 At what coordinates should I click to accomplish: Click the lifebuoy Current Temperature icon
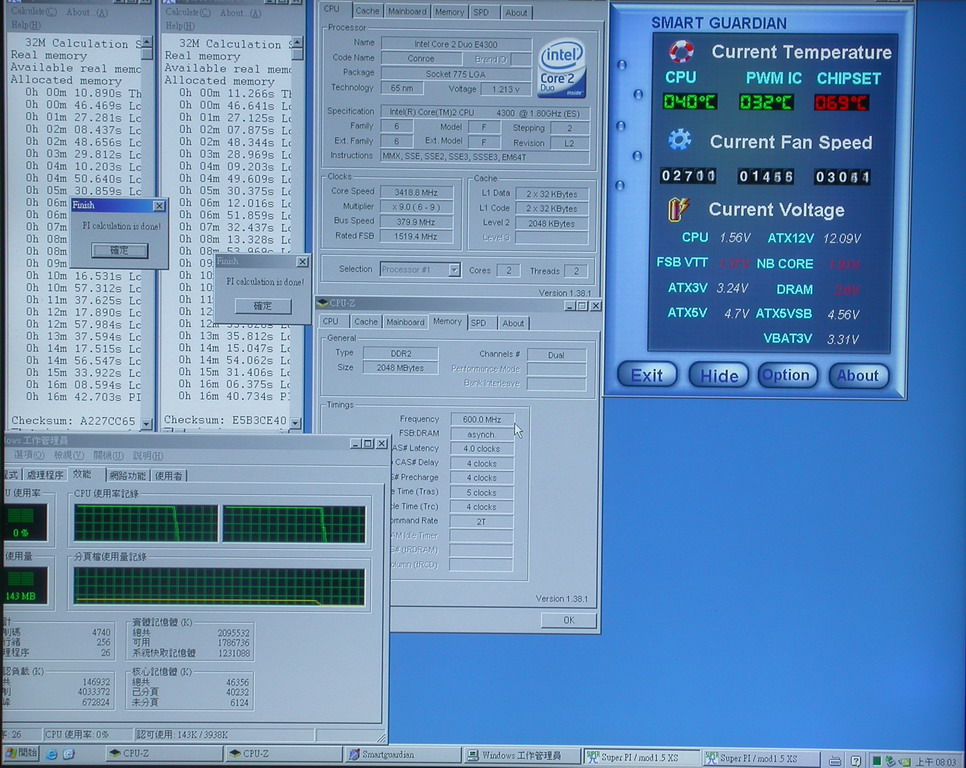[681, 52]
